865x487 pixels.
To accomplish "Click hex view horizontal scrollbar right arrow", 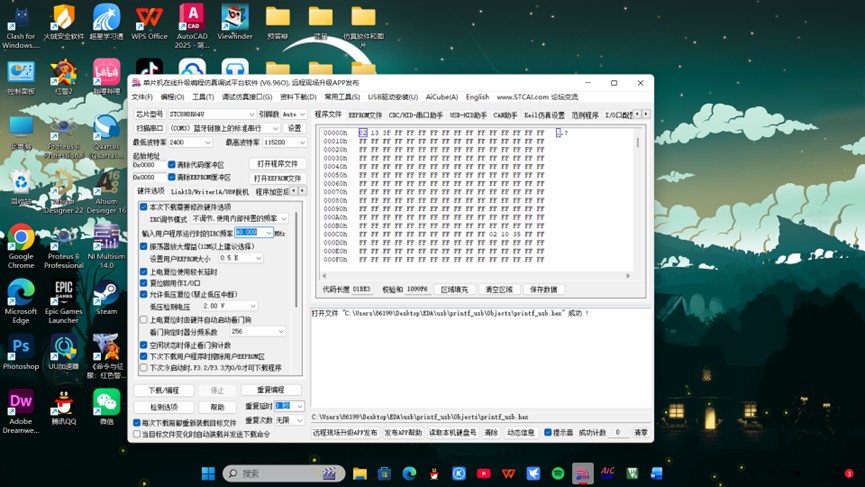I will 628,276.
